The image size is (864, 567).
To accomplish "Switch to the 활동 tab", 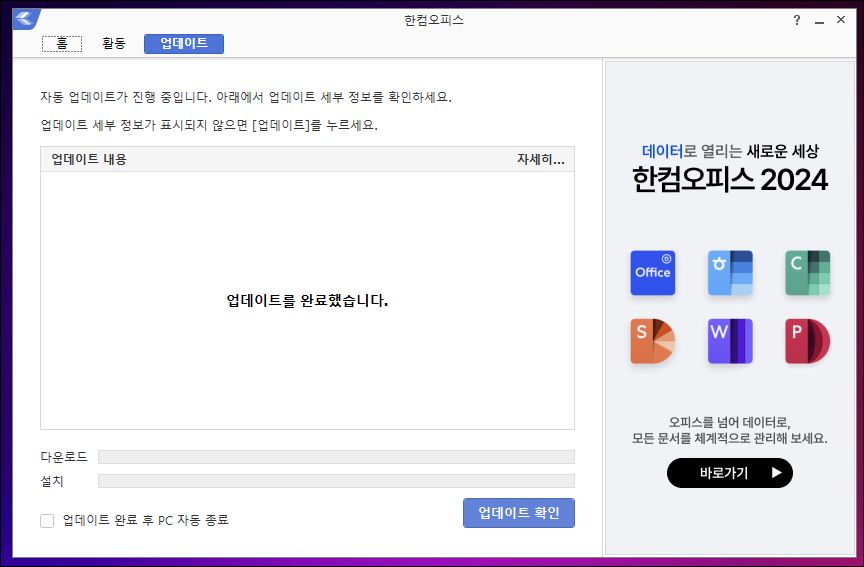I will click(x=114, y=44).
